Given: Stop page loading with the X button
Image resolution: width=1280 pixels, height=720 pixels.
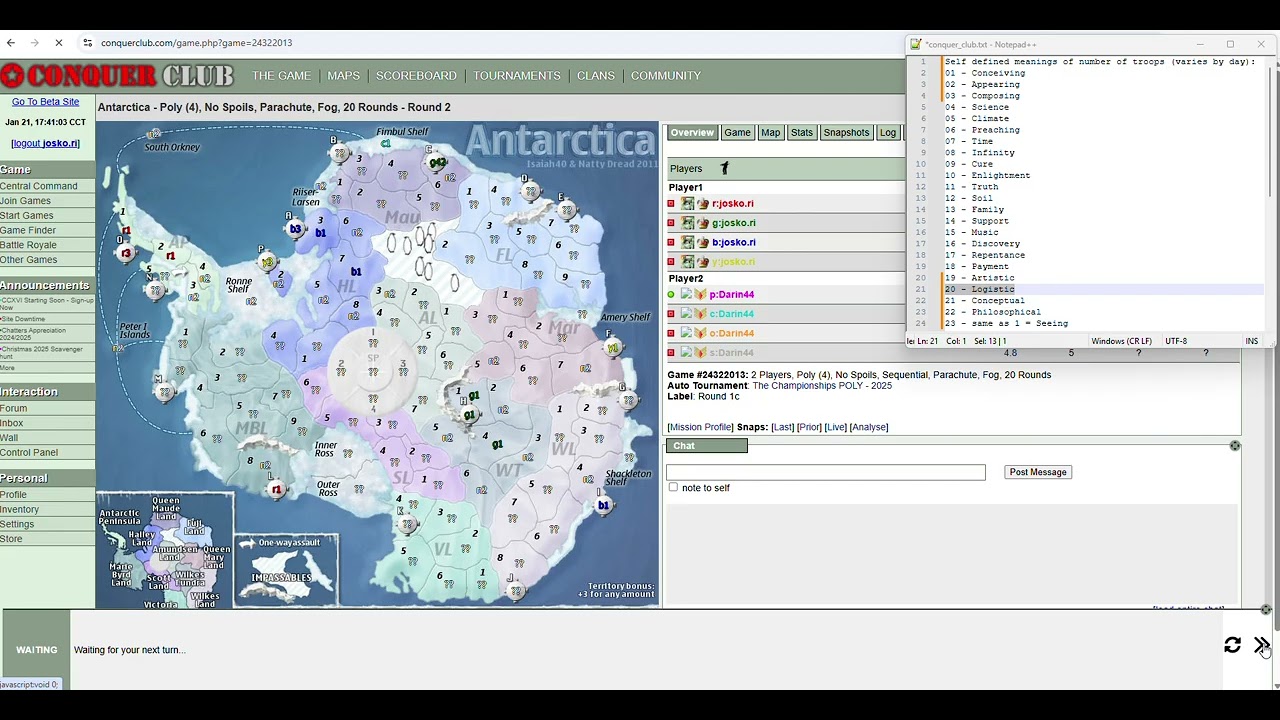Looking at the screenshot, I should [58, 43].
